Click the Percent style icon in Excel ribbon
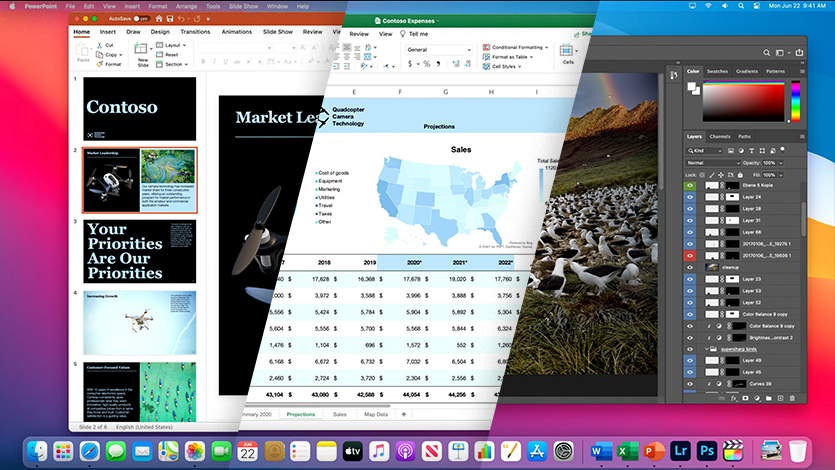Image resolution: width=835 pixels, height=470 pixels. 426,64
